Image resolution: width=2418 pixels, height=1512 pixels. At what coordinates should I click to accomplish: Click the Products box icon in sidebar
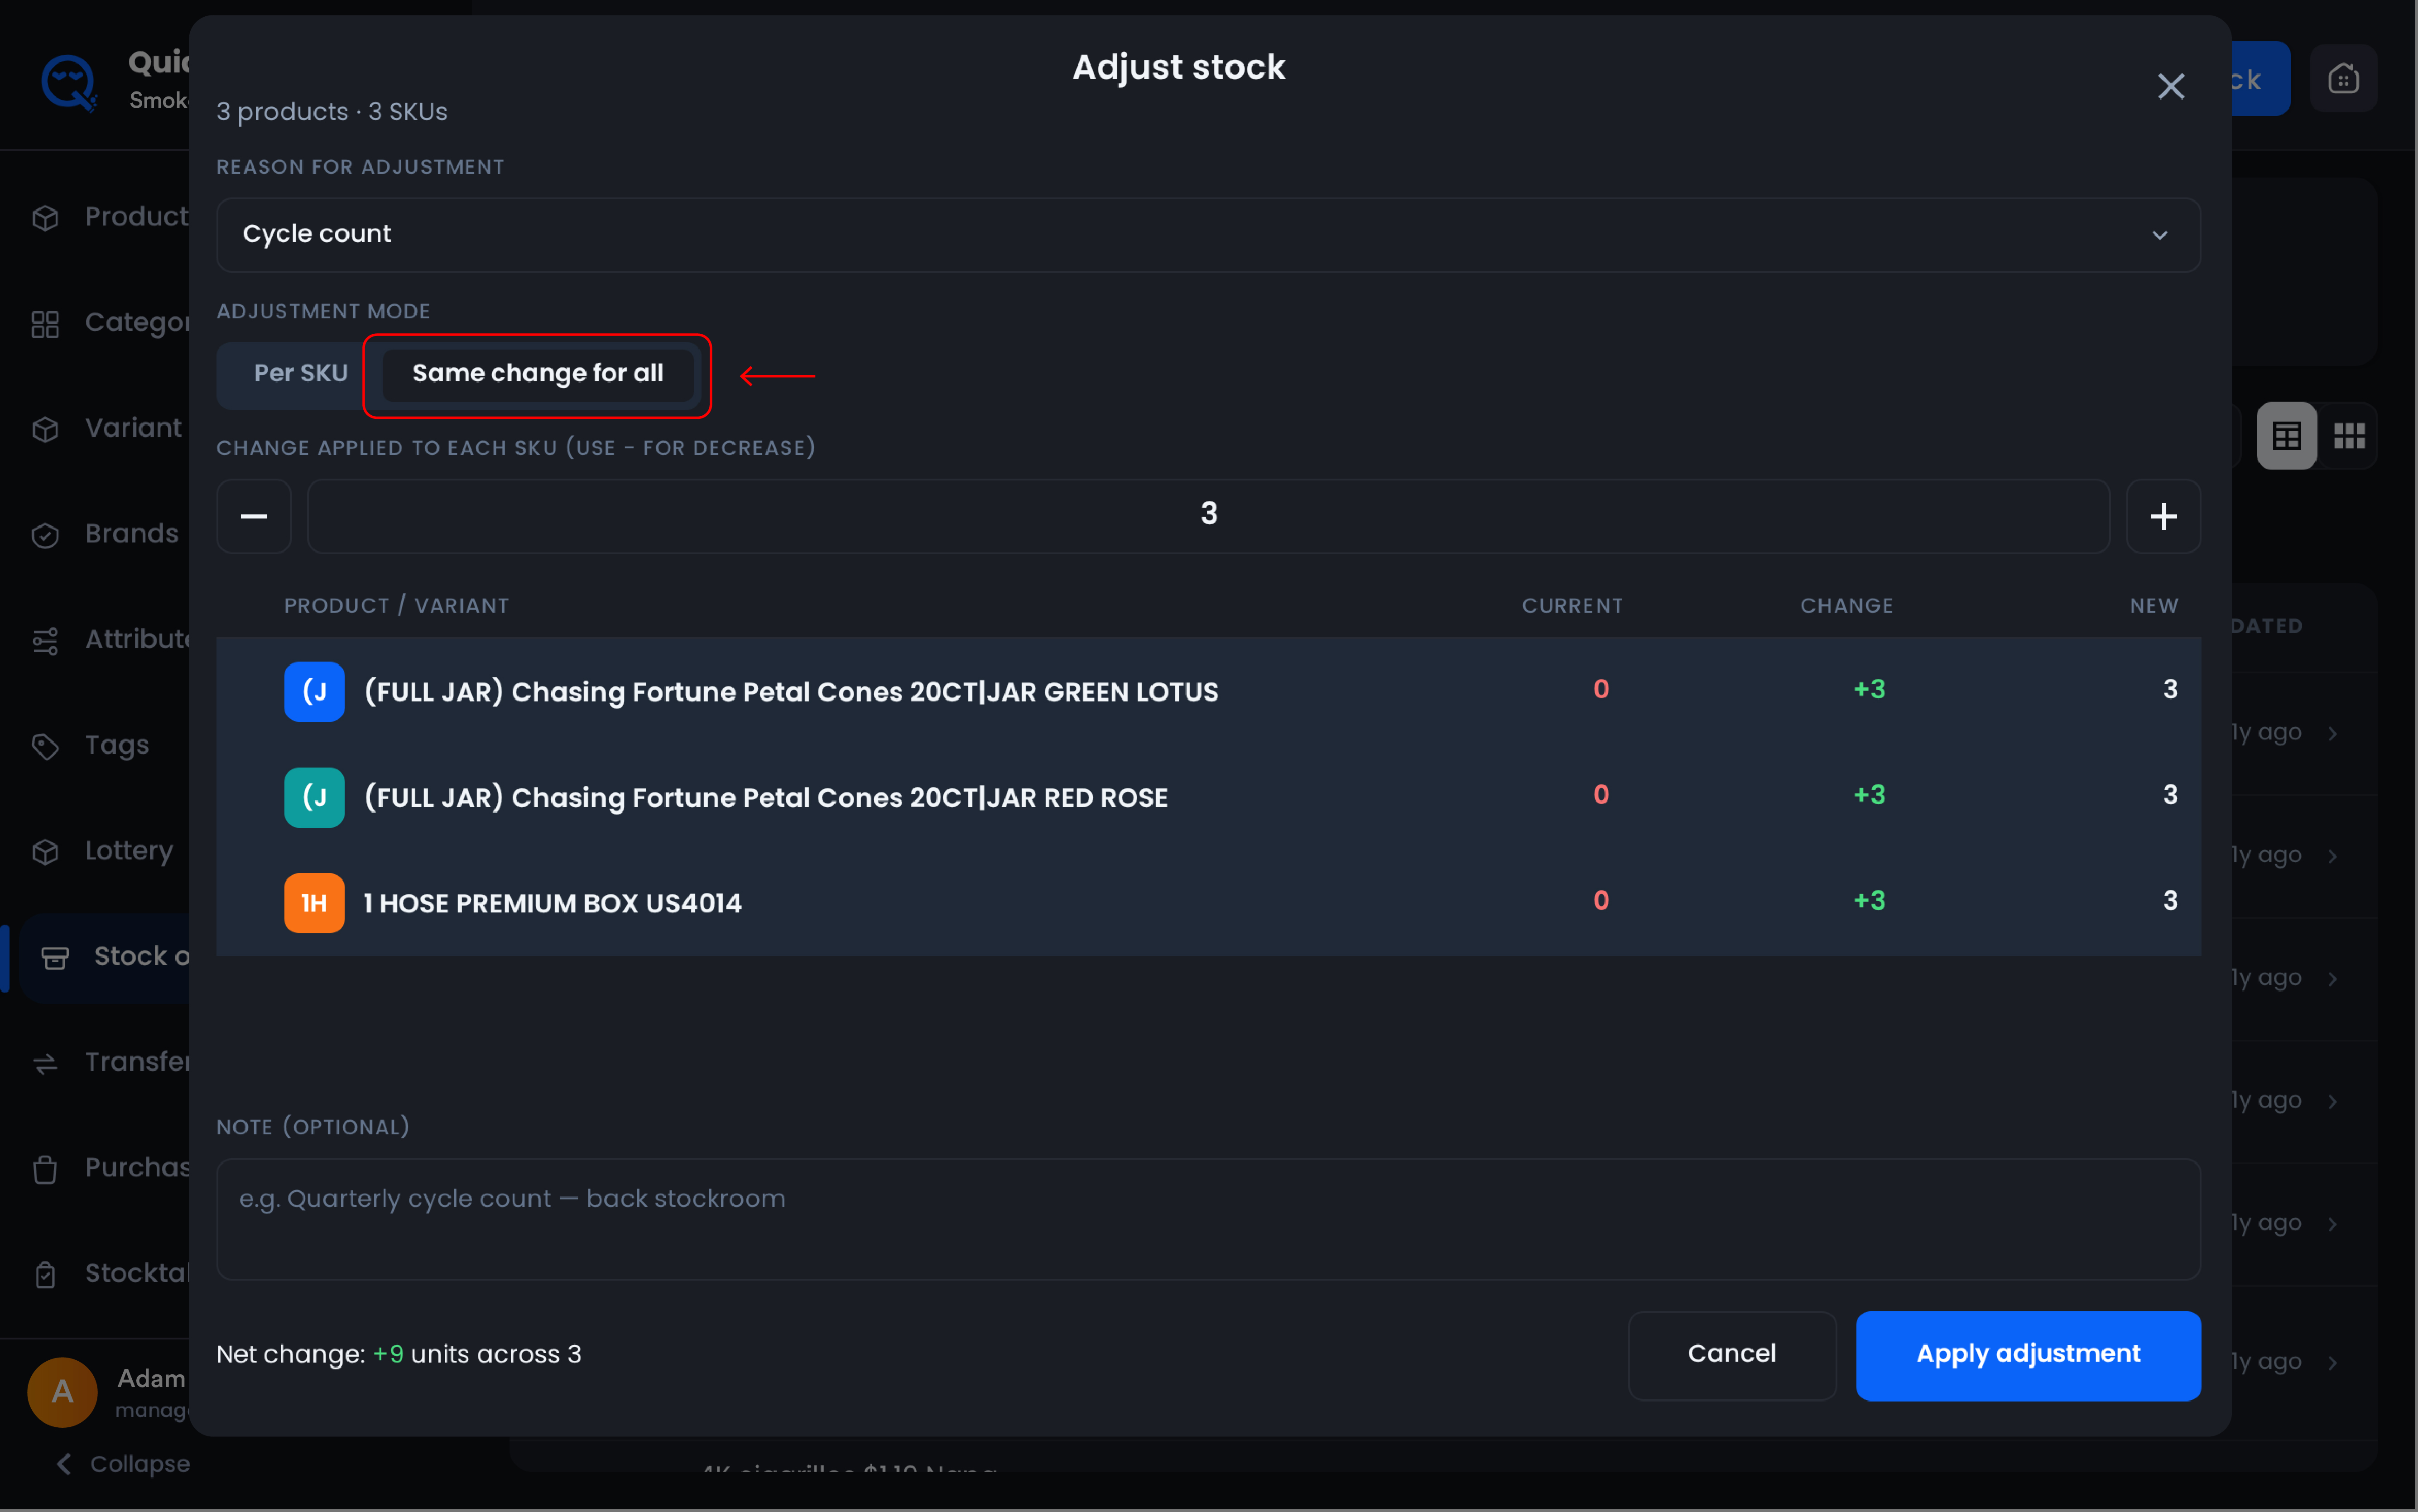click(45, 218)
